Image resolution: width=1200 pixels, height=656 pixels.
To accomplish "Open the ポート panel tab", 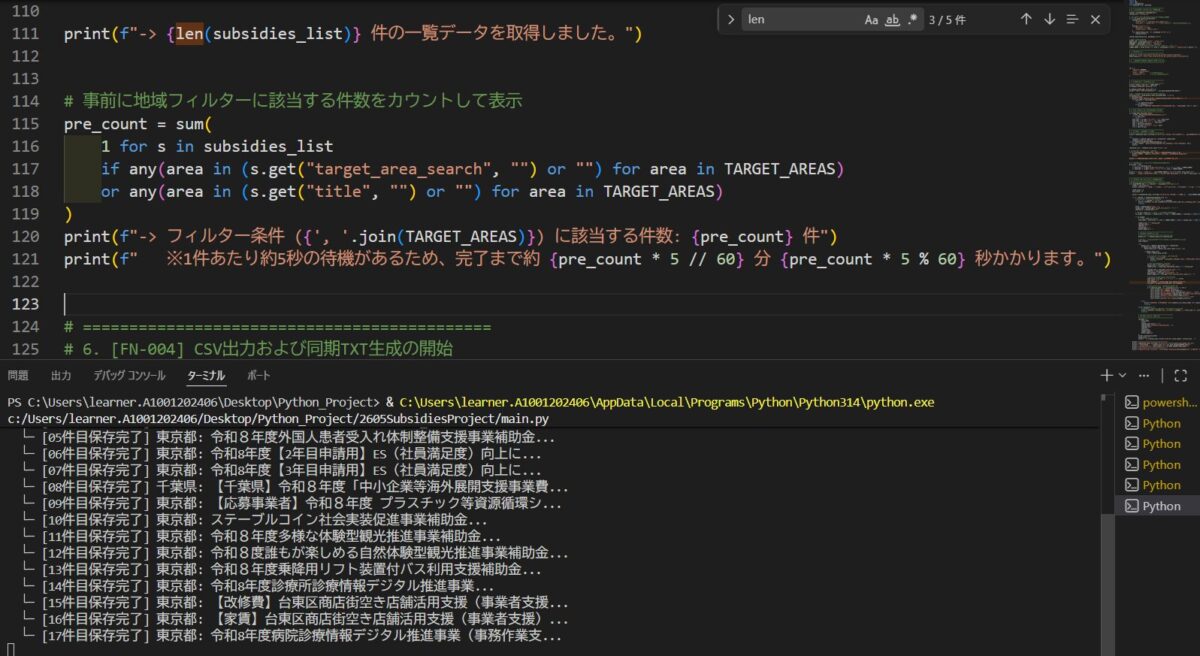I will 258,375.
